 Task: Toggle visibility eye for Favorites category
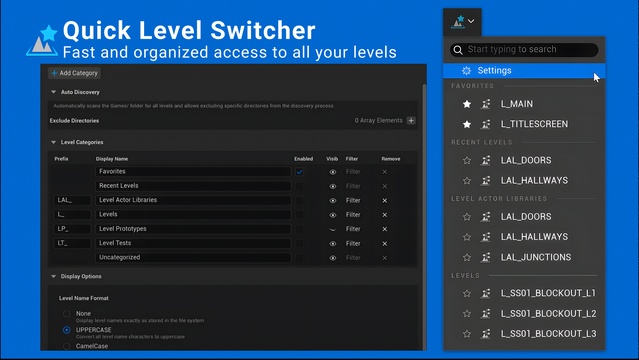pyautogui.click(x=333, y=172)
